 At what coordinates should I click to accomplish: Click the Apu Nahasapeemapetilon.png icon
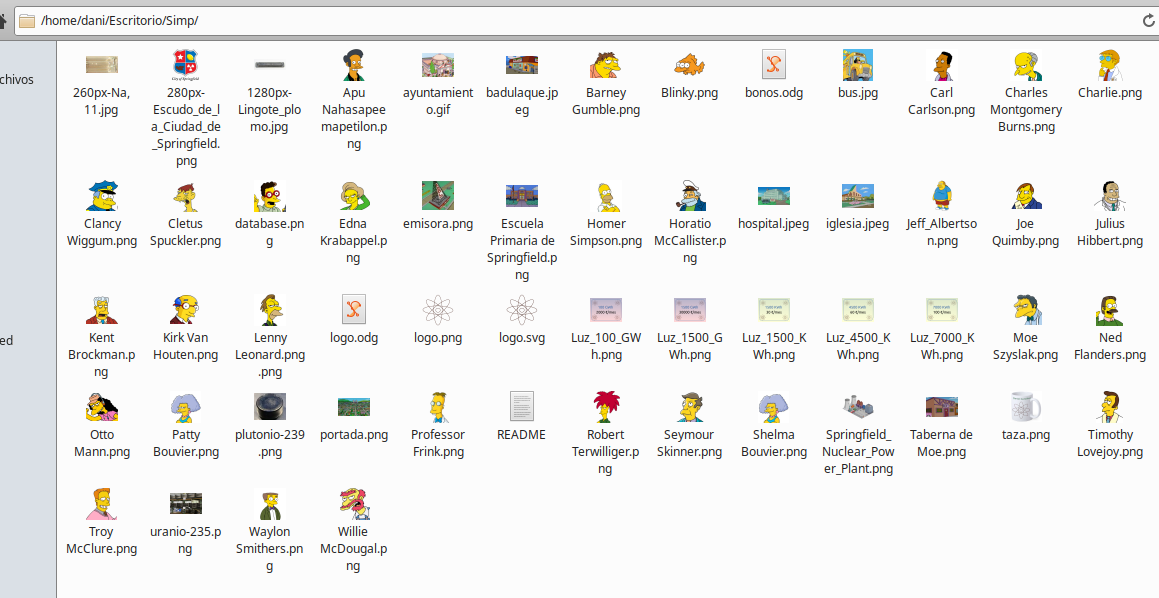[354, 65]
